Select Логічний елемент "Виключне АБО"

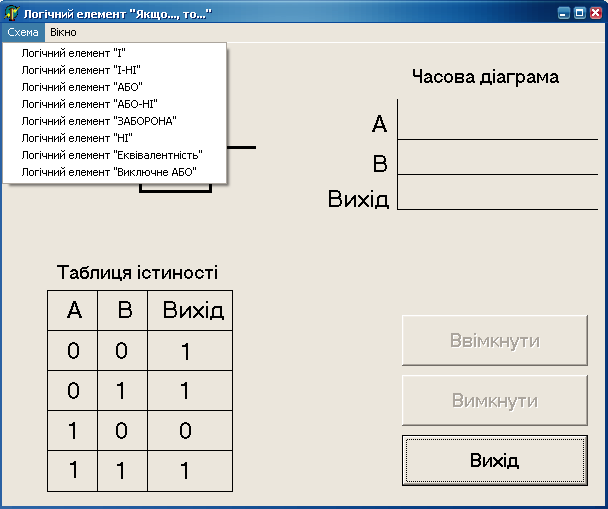click(x=114, y=172)
